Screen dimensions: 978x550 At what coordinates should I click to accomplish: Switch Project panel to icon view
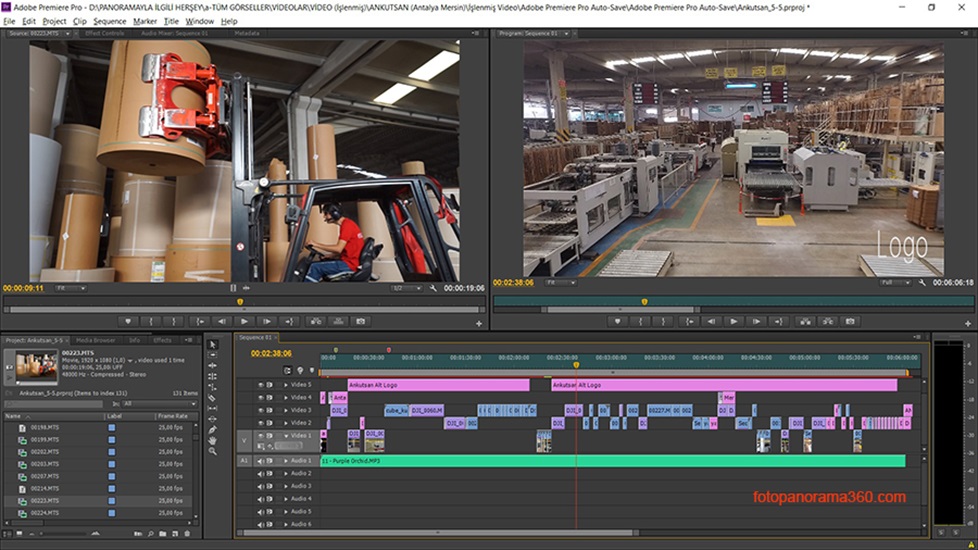(19, 534)
